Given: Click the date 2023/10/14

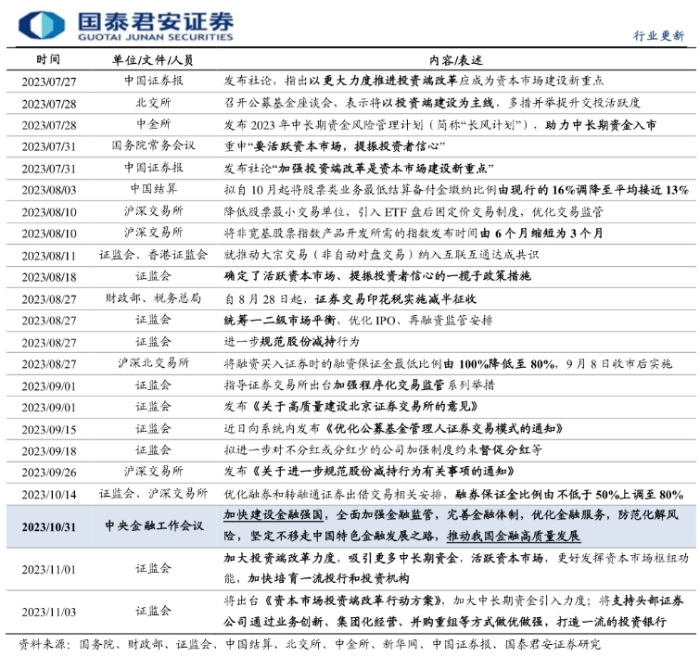Looking at the screenshot, I should [x=49, y=495].
